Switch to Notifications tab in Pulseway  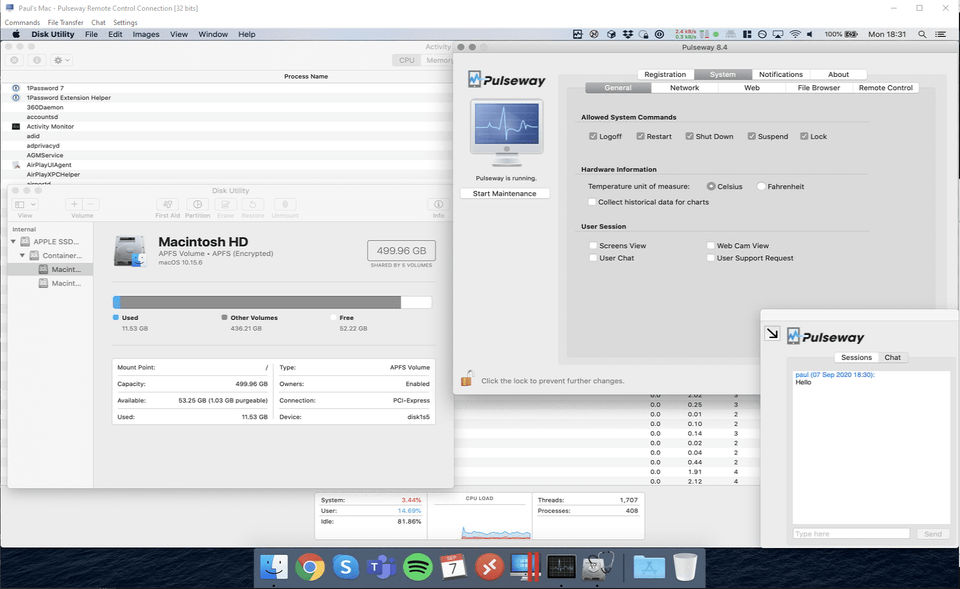click(781, 74)
